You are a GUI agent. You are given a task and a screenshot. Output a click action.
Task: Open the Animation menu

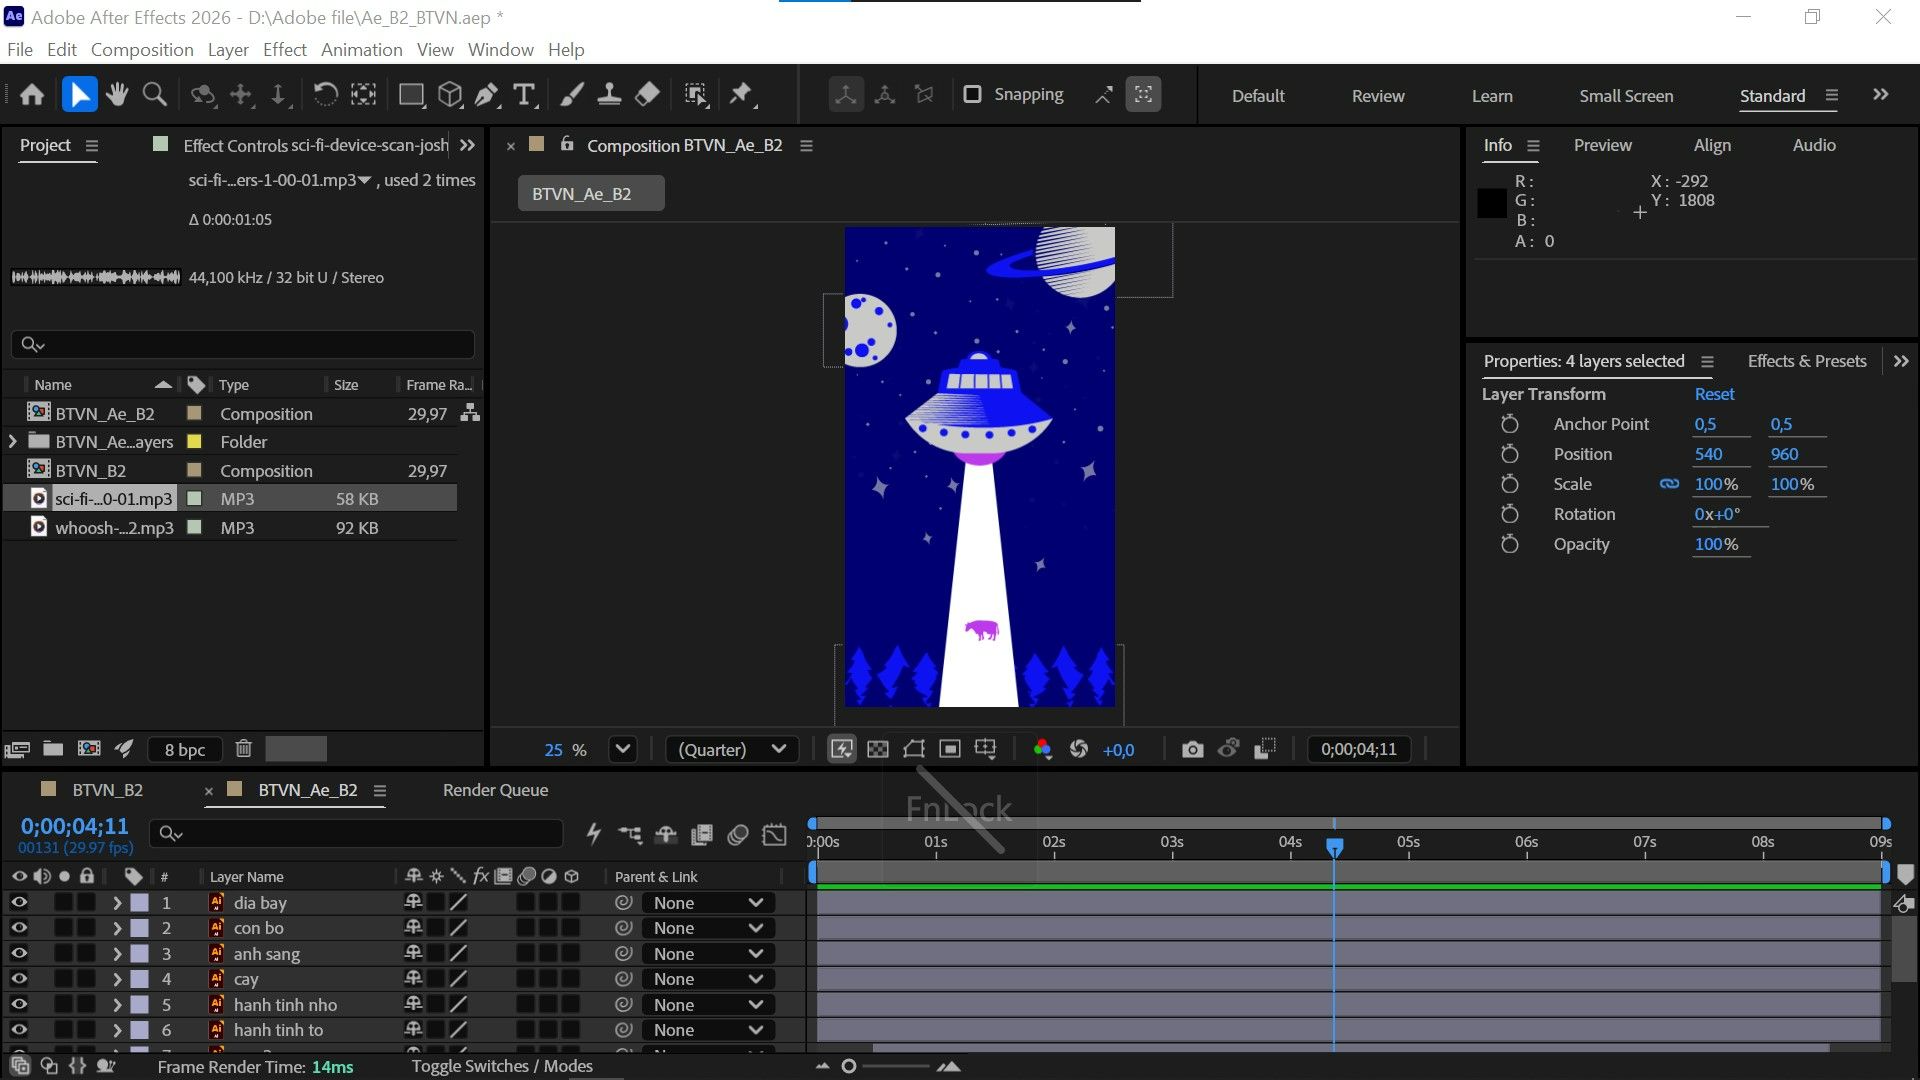click(x=362, y=50)
